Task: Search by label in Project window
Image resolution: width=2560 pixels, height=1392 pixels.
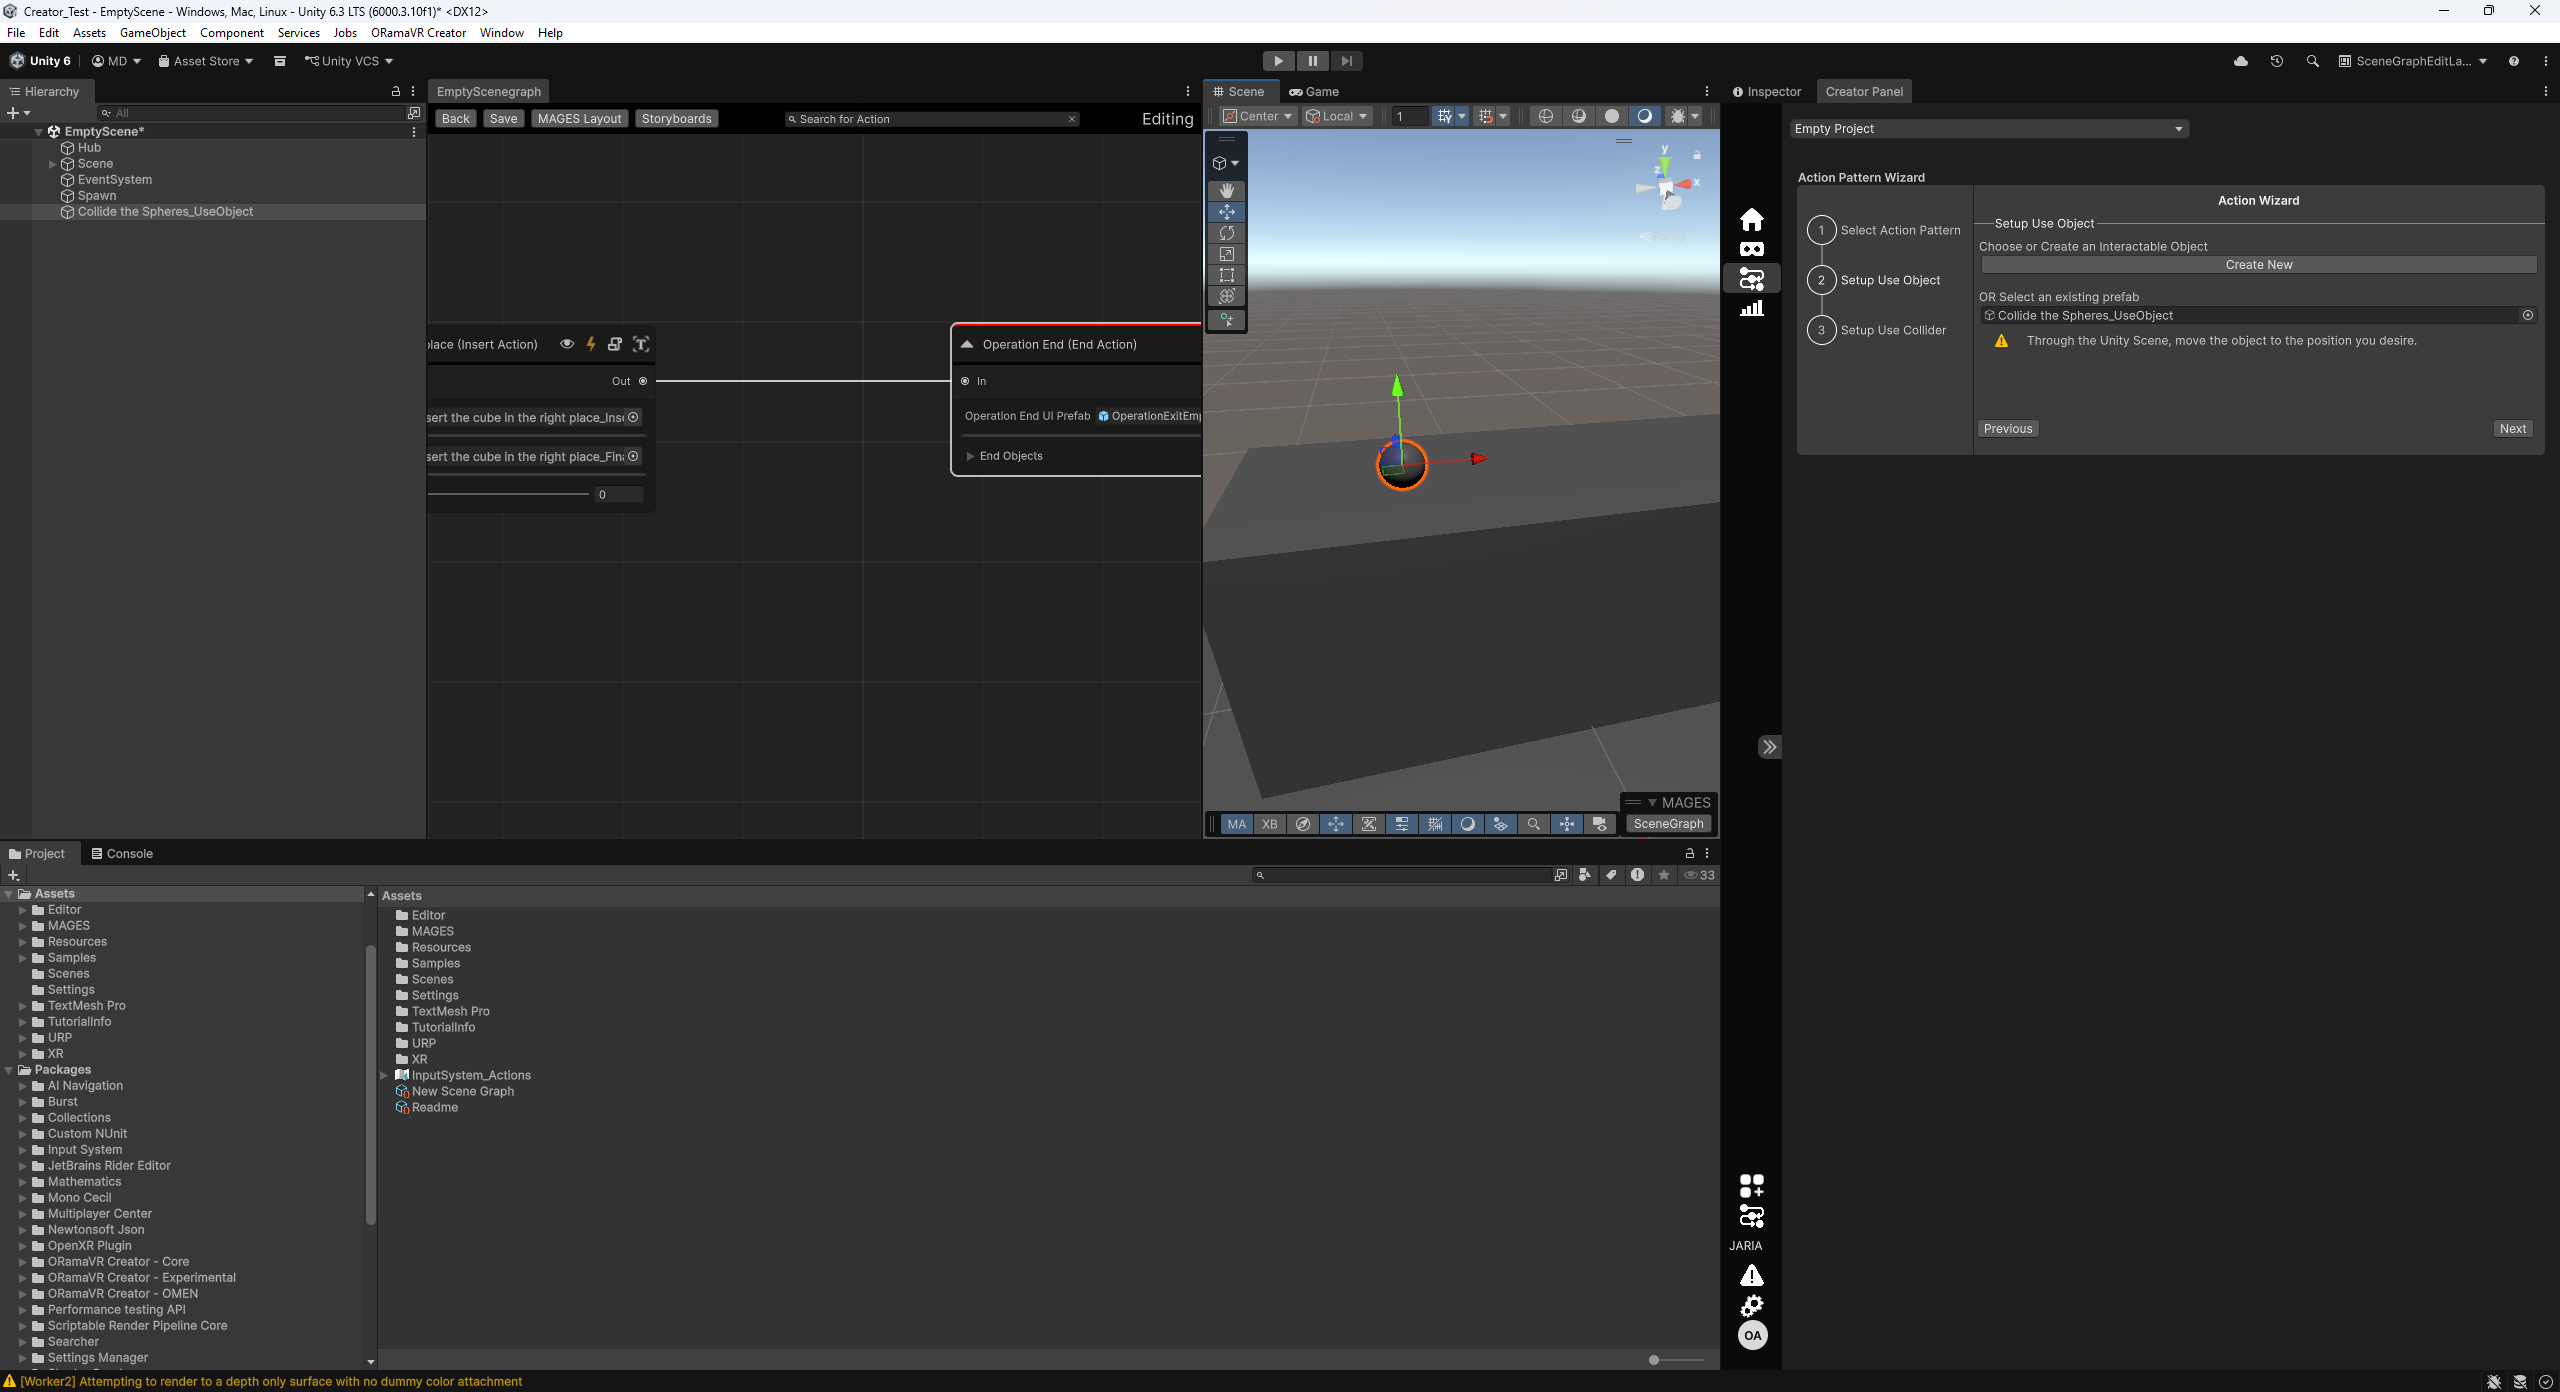Action: (1611, 875)
